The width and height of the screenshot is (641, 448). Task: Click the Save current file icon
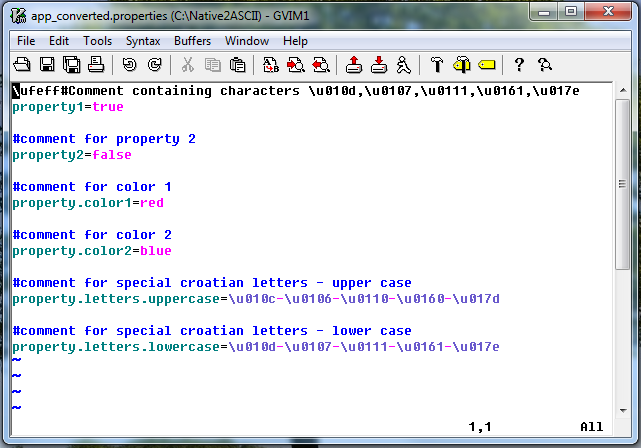click(47, 65)
